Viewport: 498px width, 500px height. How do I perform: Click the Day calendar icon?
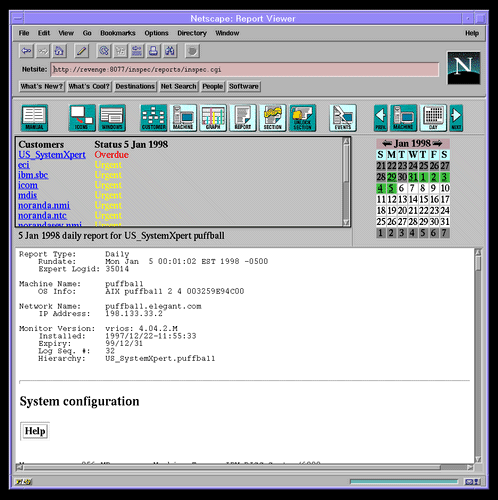point(433,118)
